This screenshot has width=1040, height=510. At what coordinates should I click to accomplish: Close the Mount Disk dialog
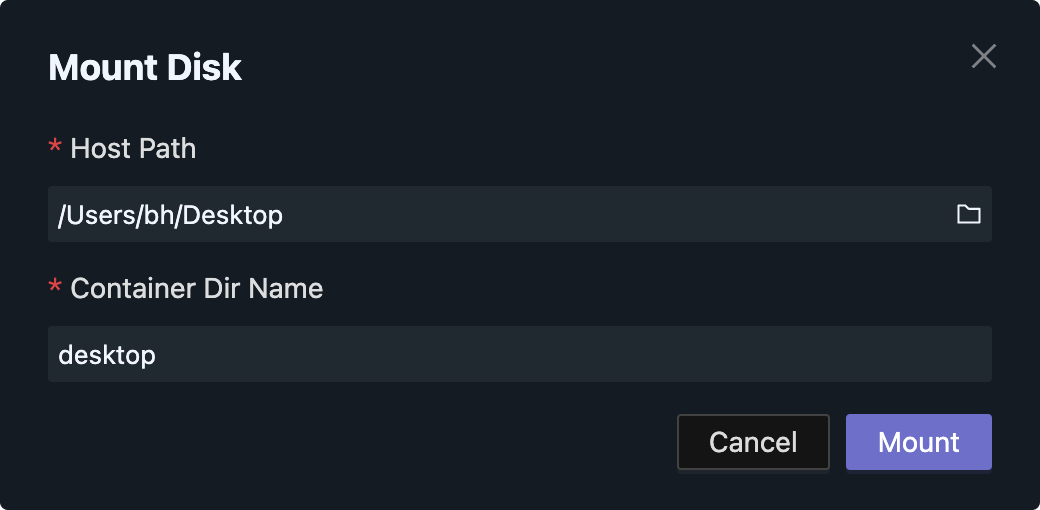(984, 56)
